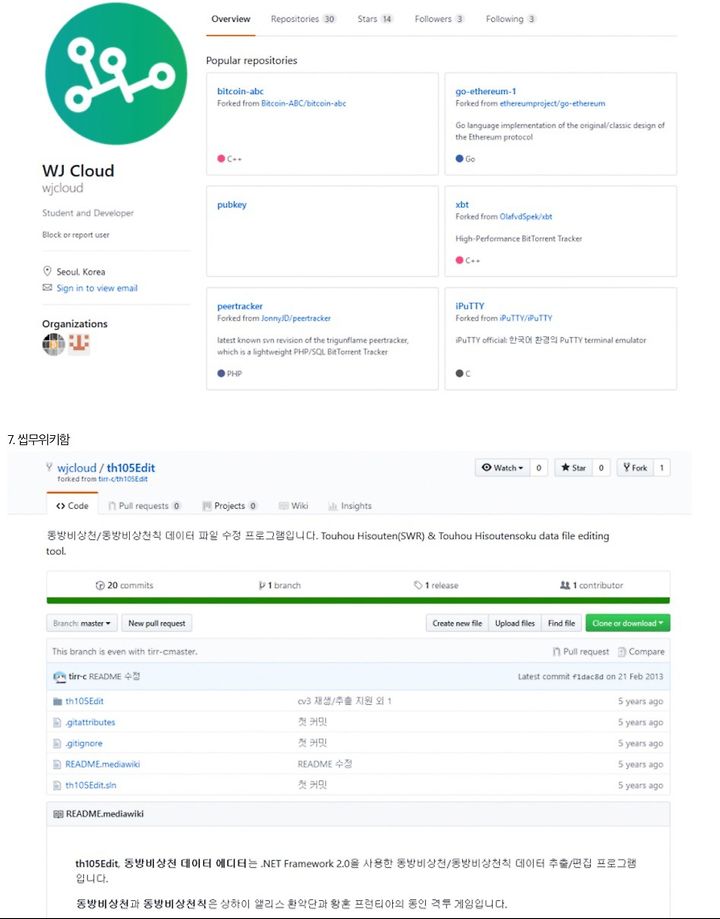Follow the Bitcoin-ABC/bitcoin-abc fork source link
Image resolution: width=720 pixels, height=919 pixels.
(x=304, y=104)
